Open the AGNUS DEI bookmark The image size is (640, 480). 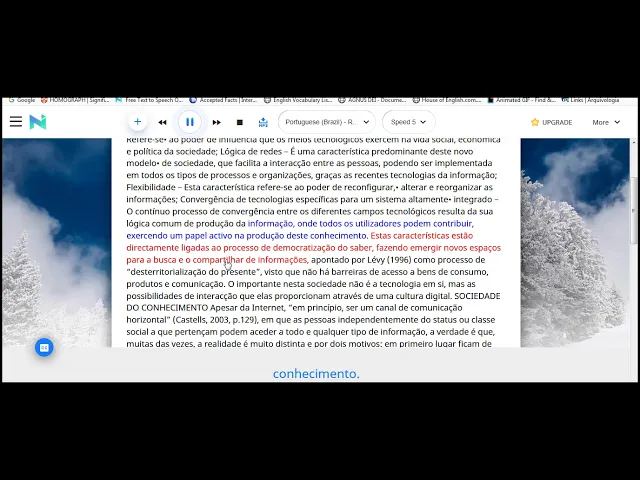[x=373, y=100]
